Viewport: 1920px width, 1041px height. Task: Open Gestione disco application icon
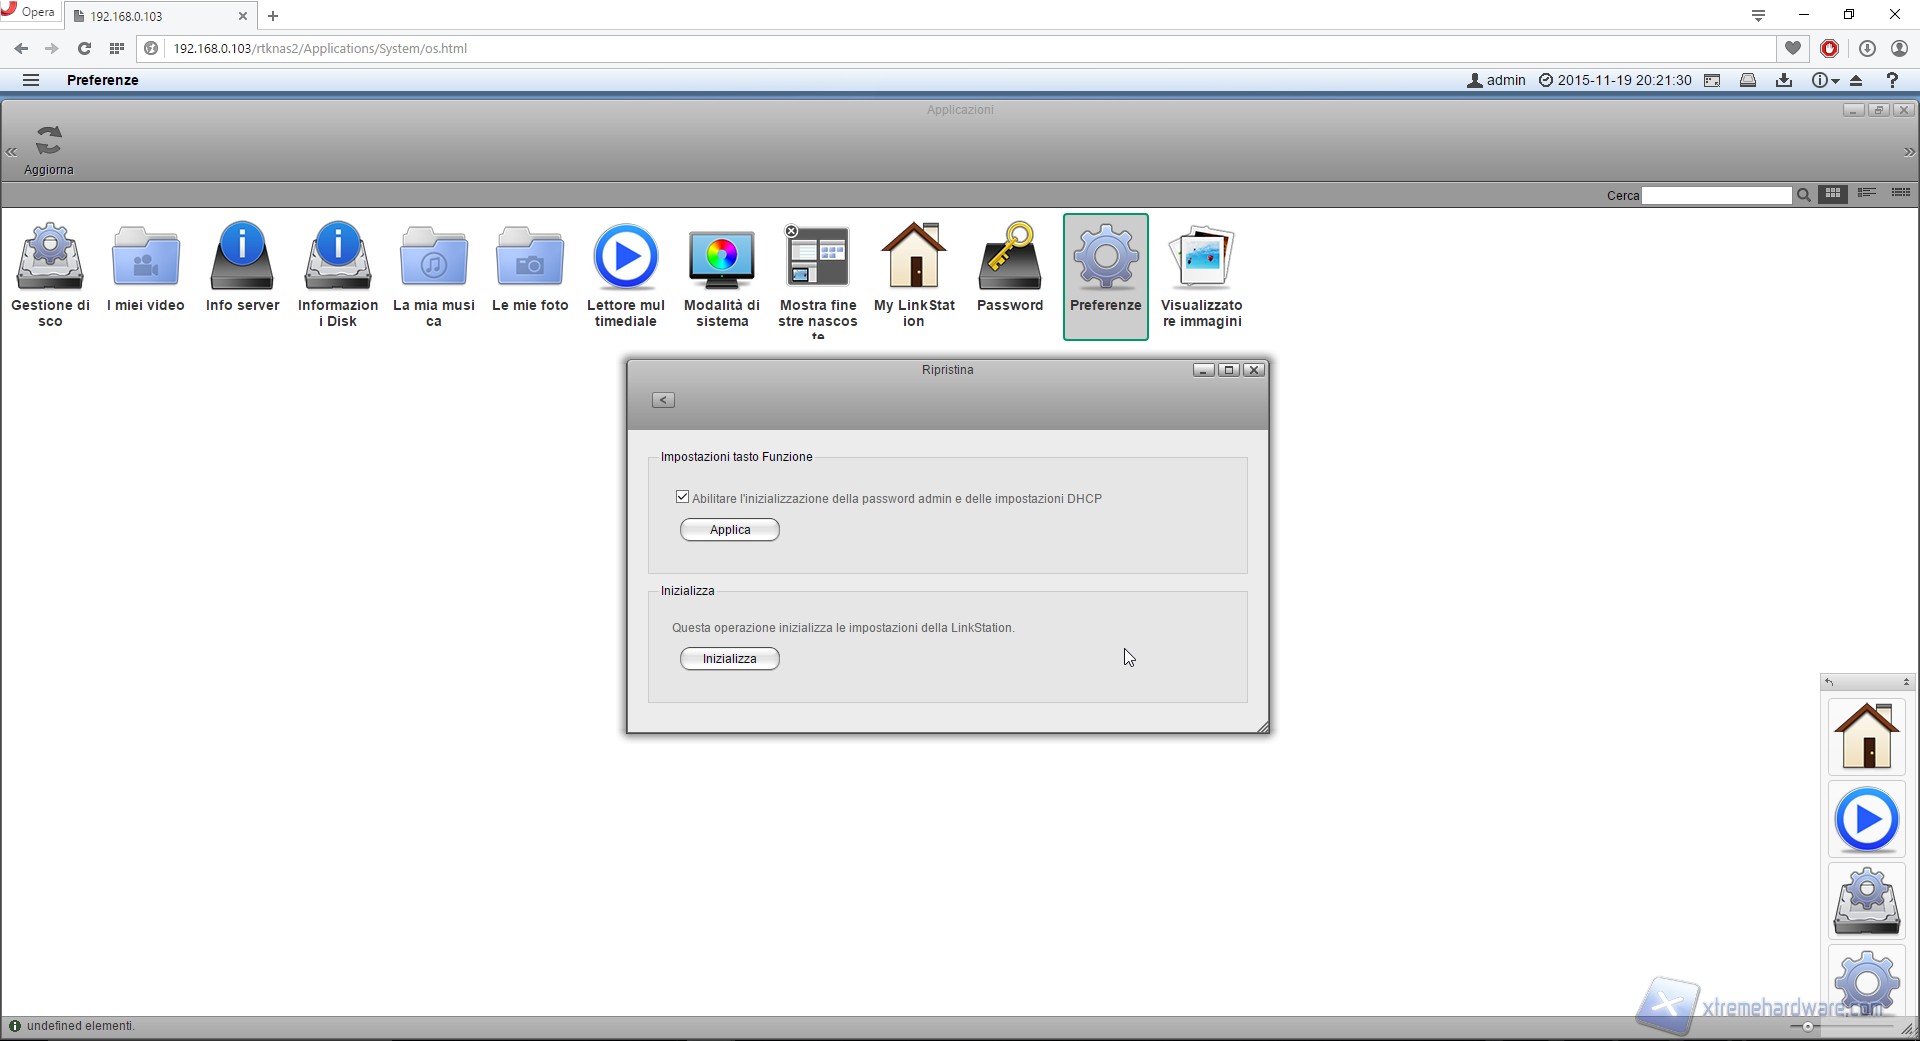(x=50, y=258)
